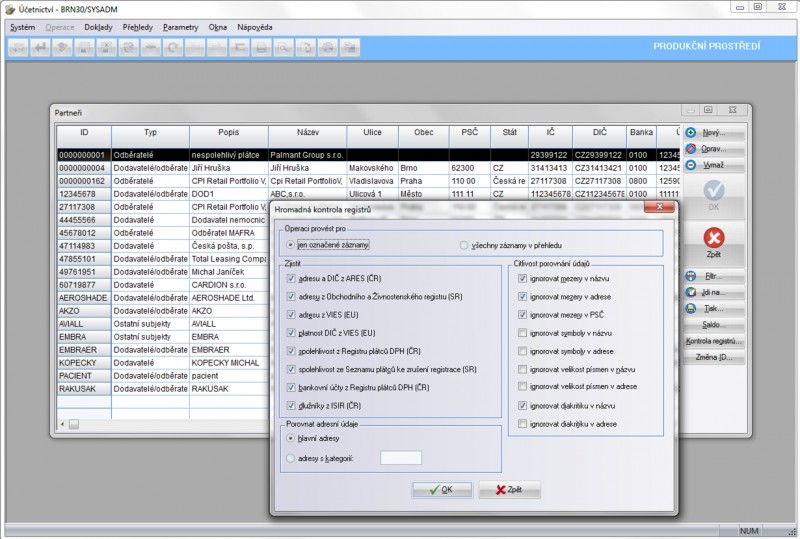Click the Oprav edit button
Image resolution: width=800 pixels, height=539 pixels.
pos(712,148)
